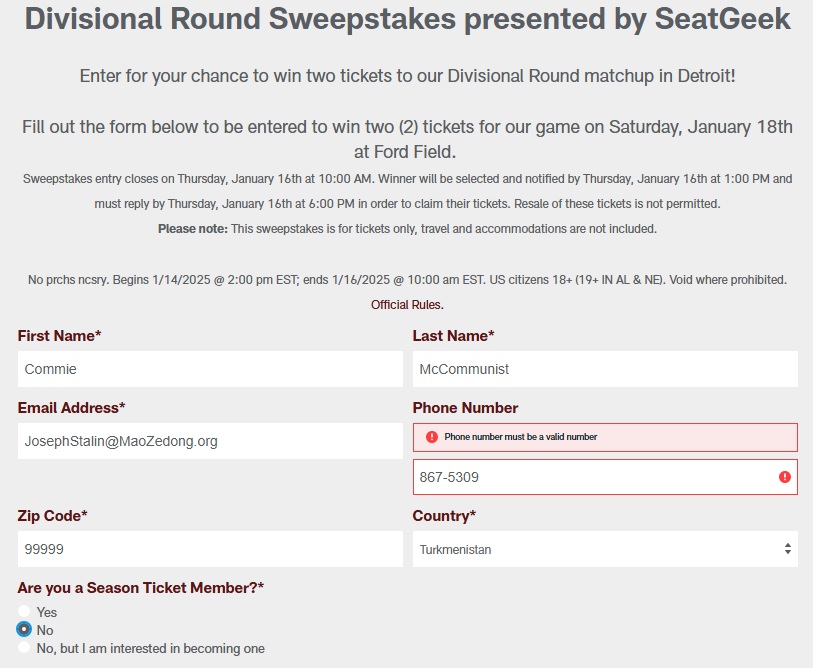Click the red error icon in alert banner
Screen dimensions: 813x668
(x=431, y=437)
